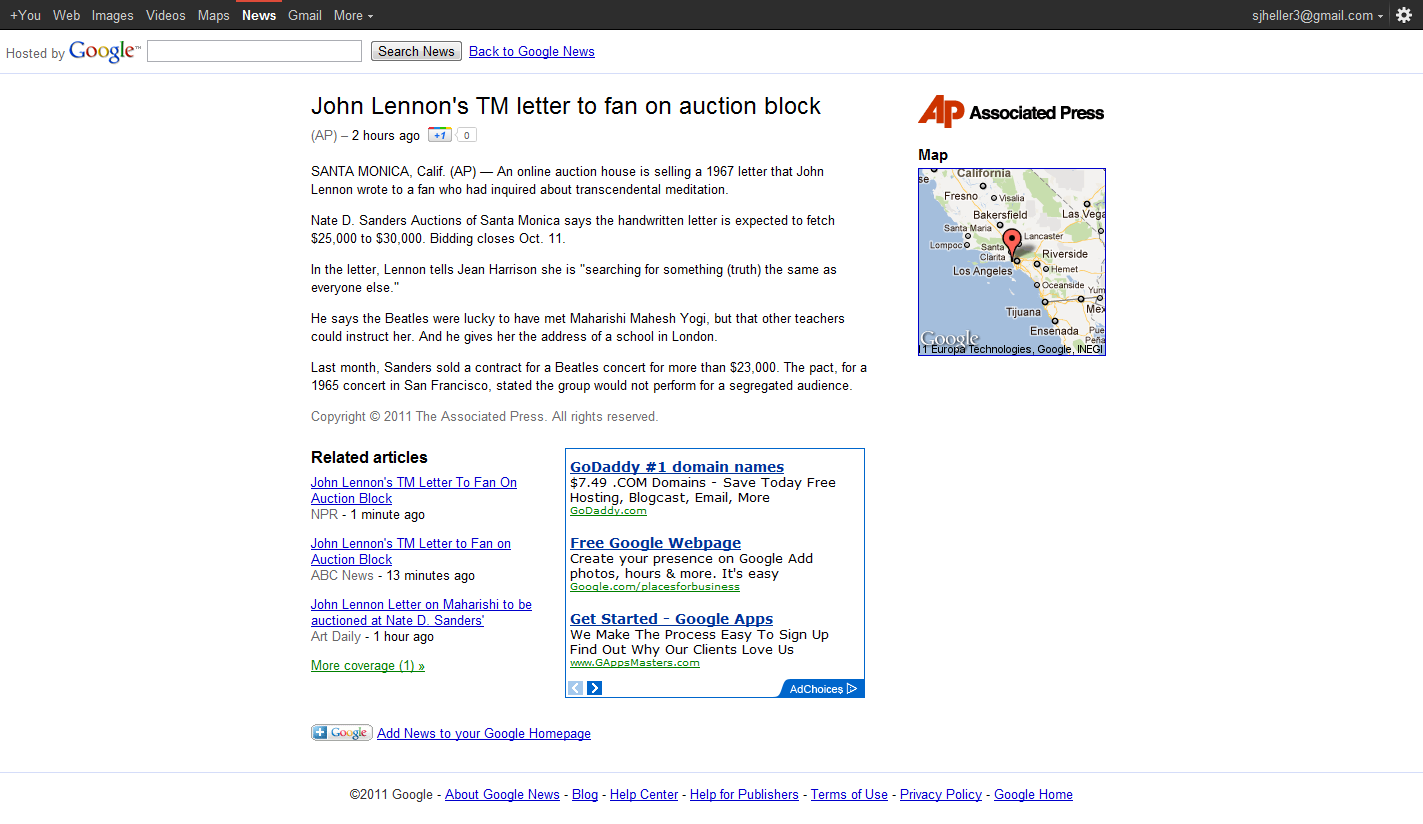This screenshot has height=824, width=1423.
Task: Click the Search News button
Action: [x=416, y=51]
